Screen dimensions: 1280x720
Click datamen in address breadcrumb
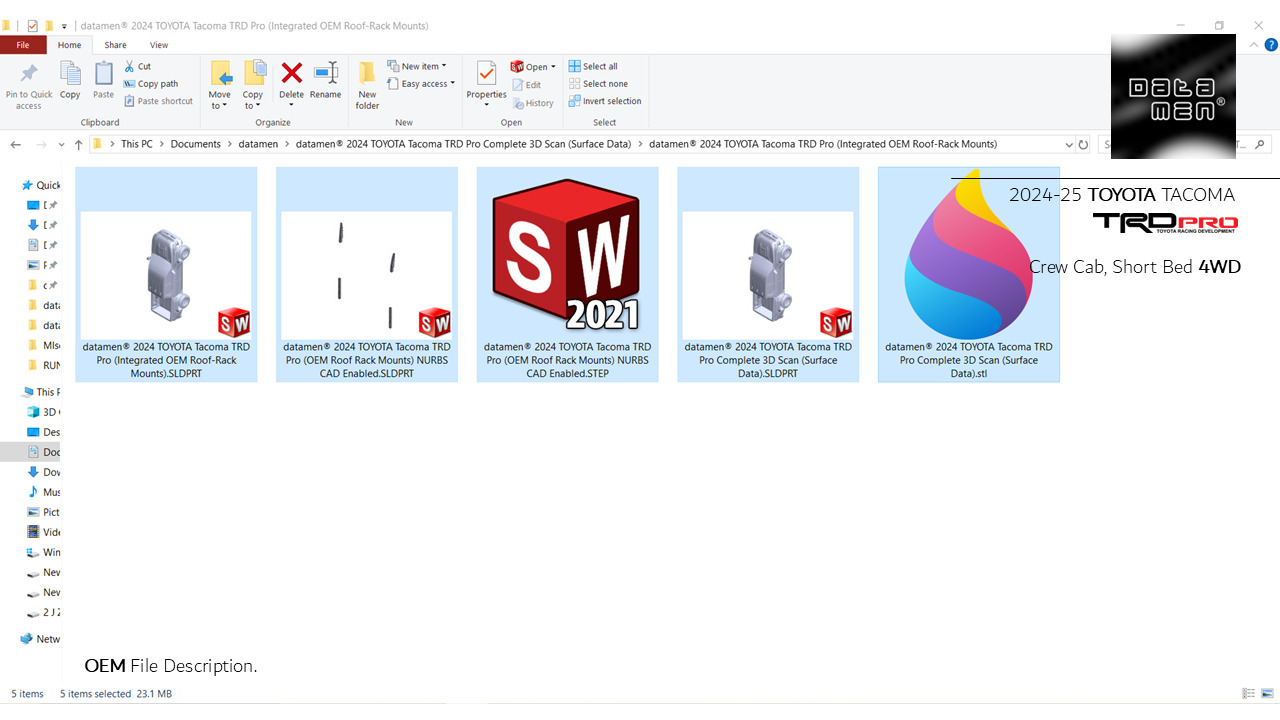point(258,144)
